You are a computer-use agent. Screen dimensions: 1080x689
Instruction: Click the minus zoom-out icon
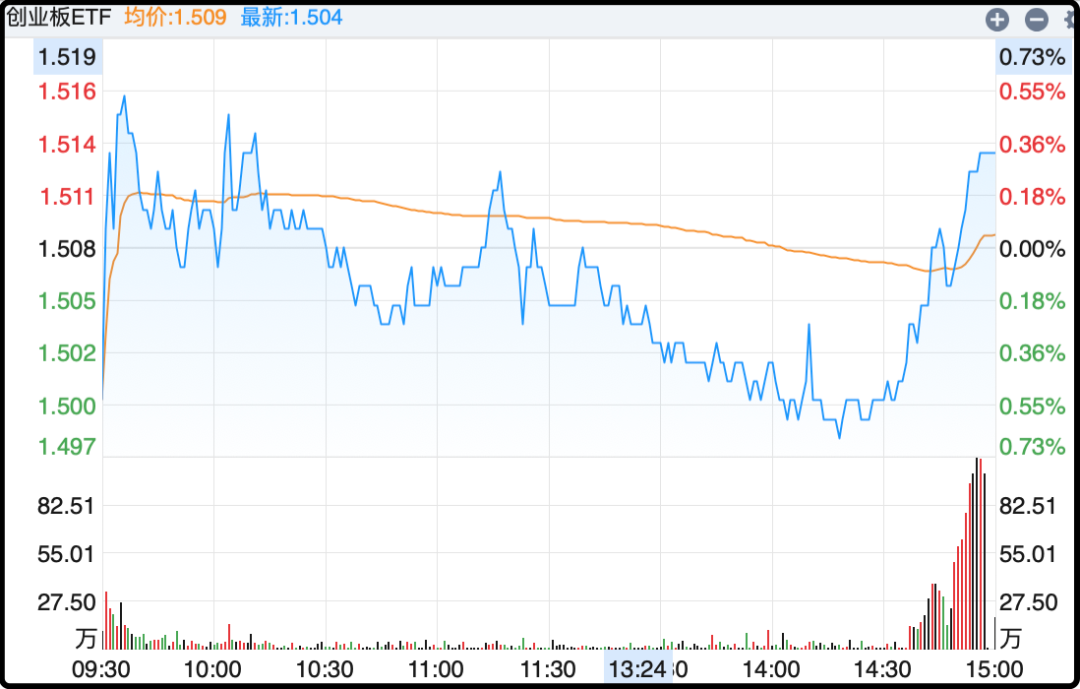pyautogui.click(x=1036, y=19)
